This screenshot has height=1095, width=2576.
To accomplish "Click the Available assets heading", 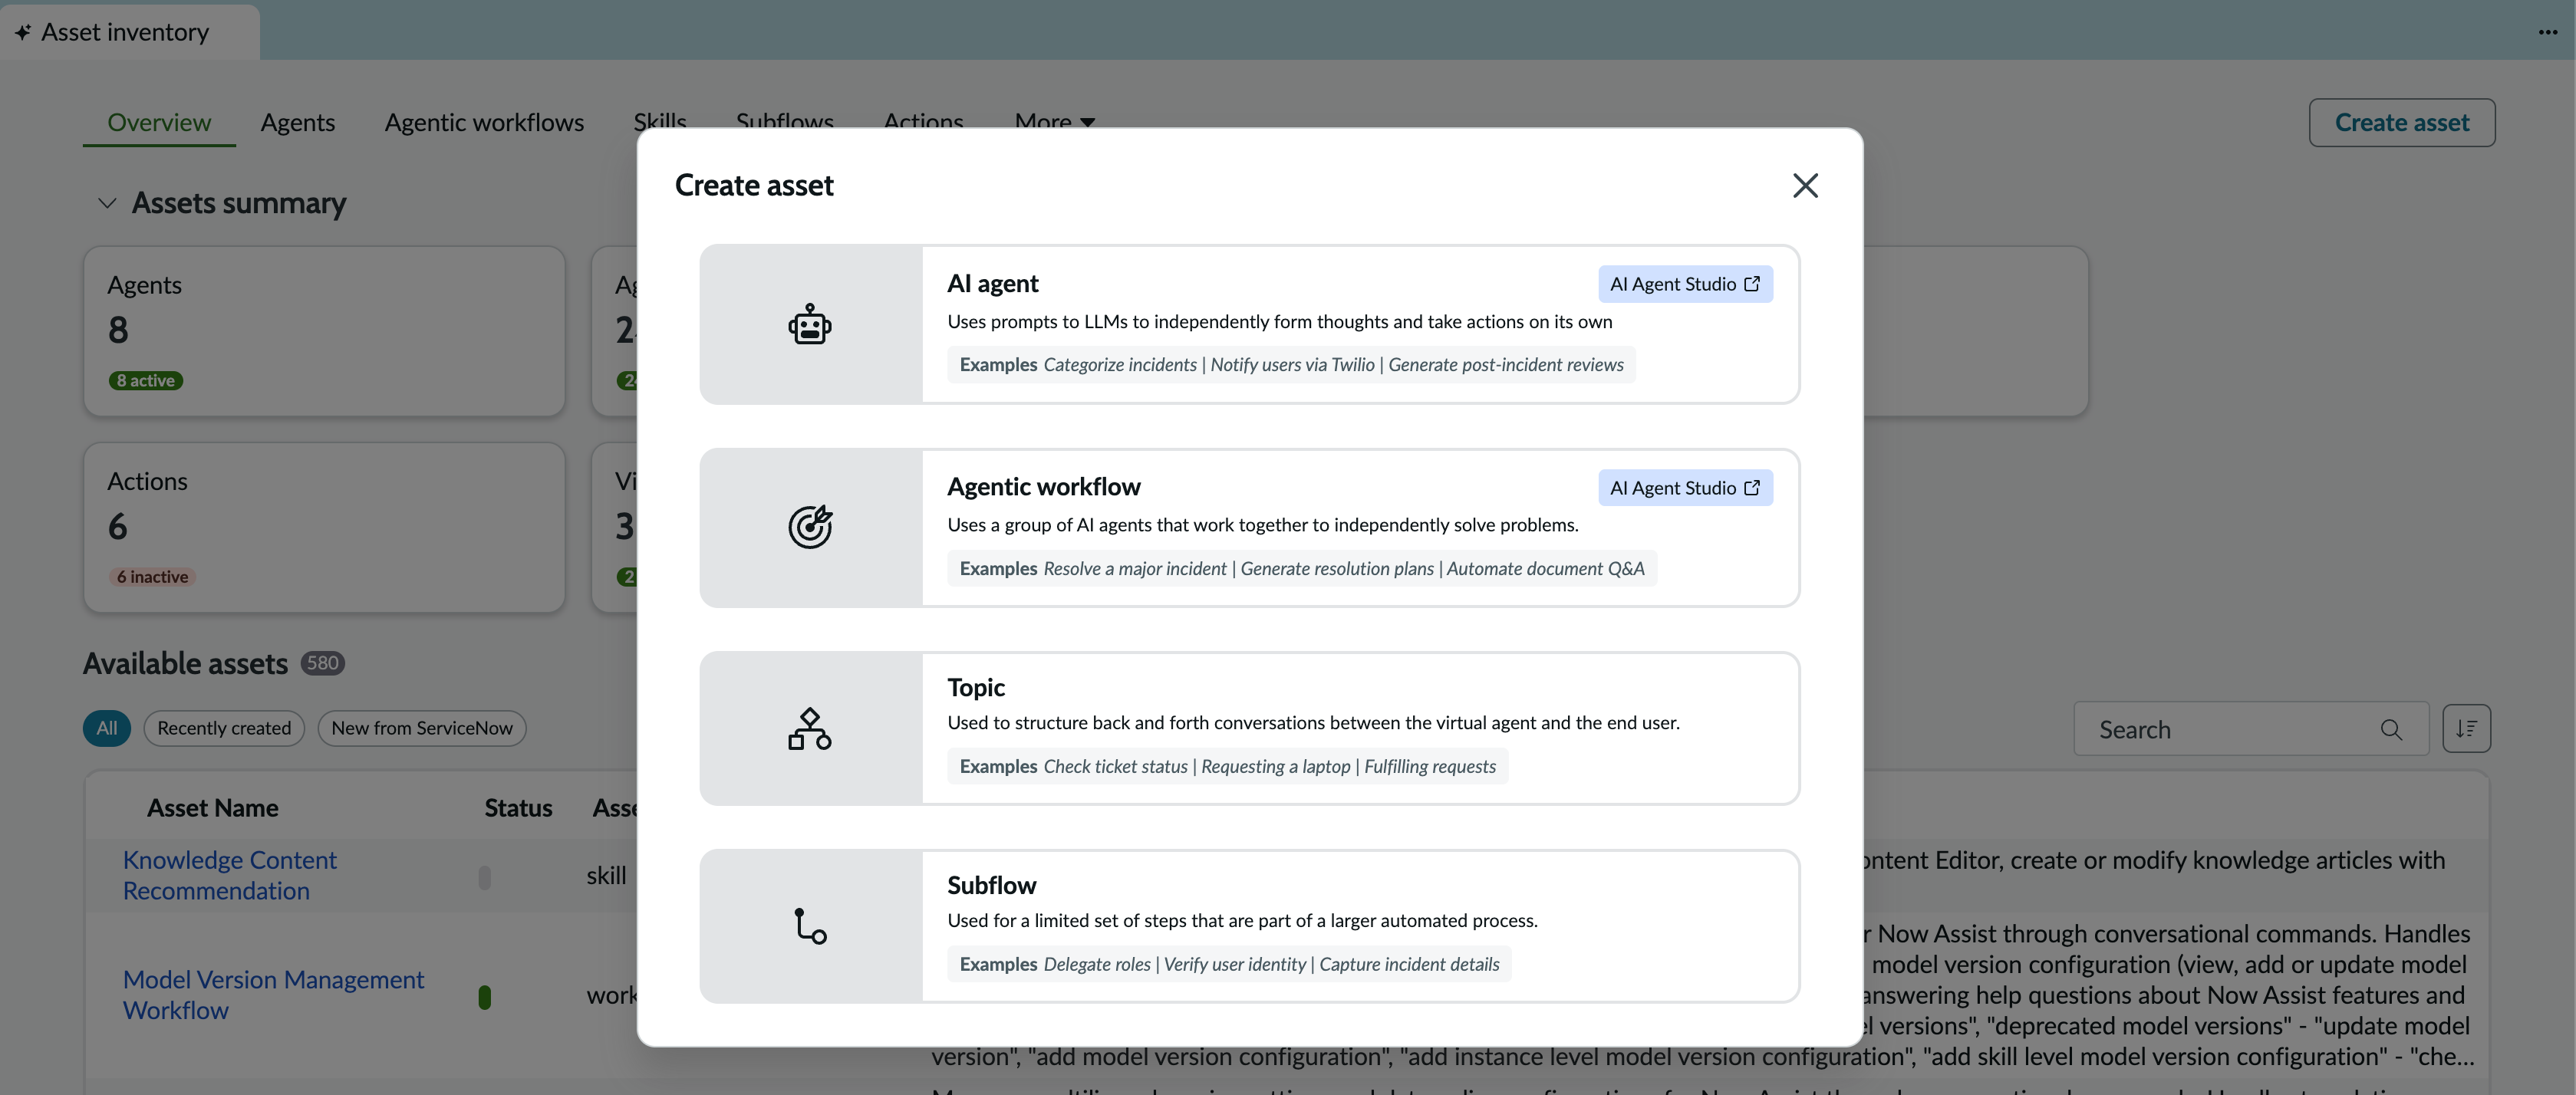I will coord(185,663).
